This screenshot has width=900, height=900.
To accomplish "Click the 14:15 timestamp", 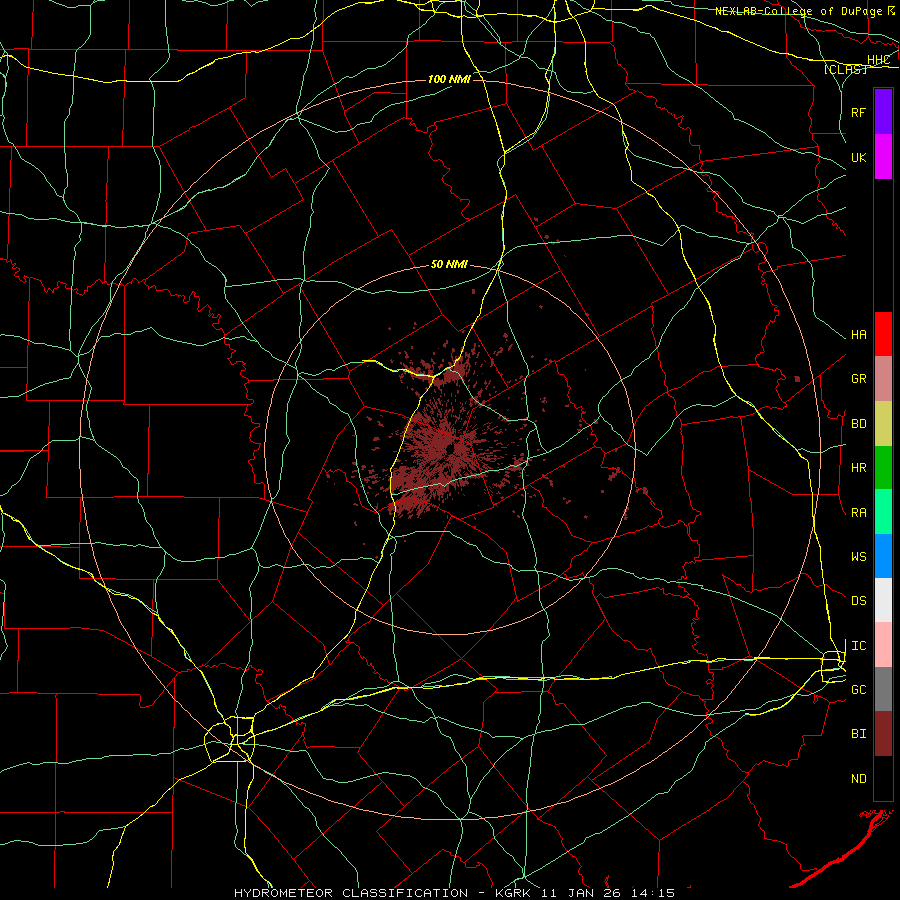I will coord(653,893).
